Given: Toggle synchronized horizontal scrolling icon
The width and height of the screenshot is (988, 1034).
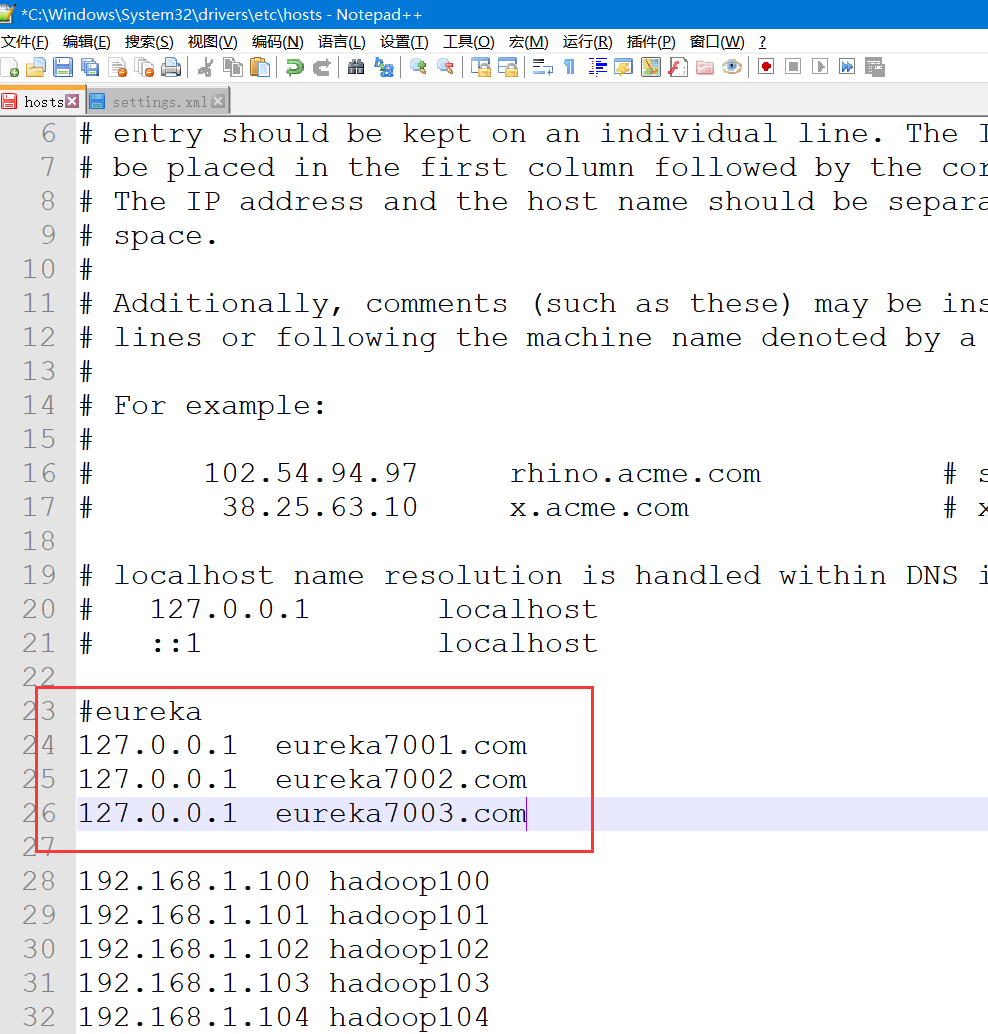Looking at the screenshot, I should click(508, 67).
